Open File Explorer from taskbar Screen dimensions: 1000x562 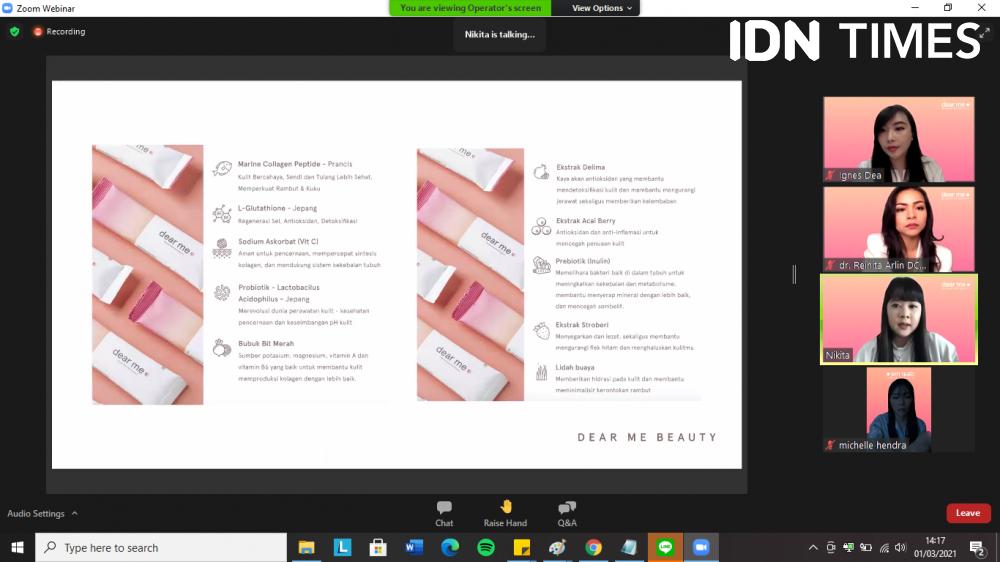pos(307,547)
